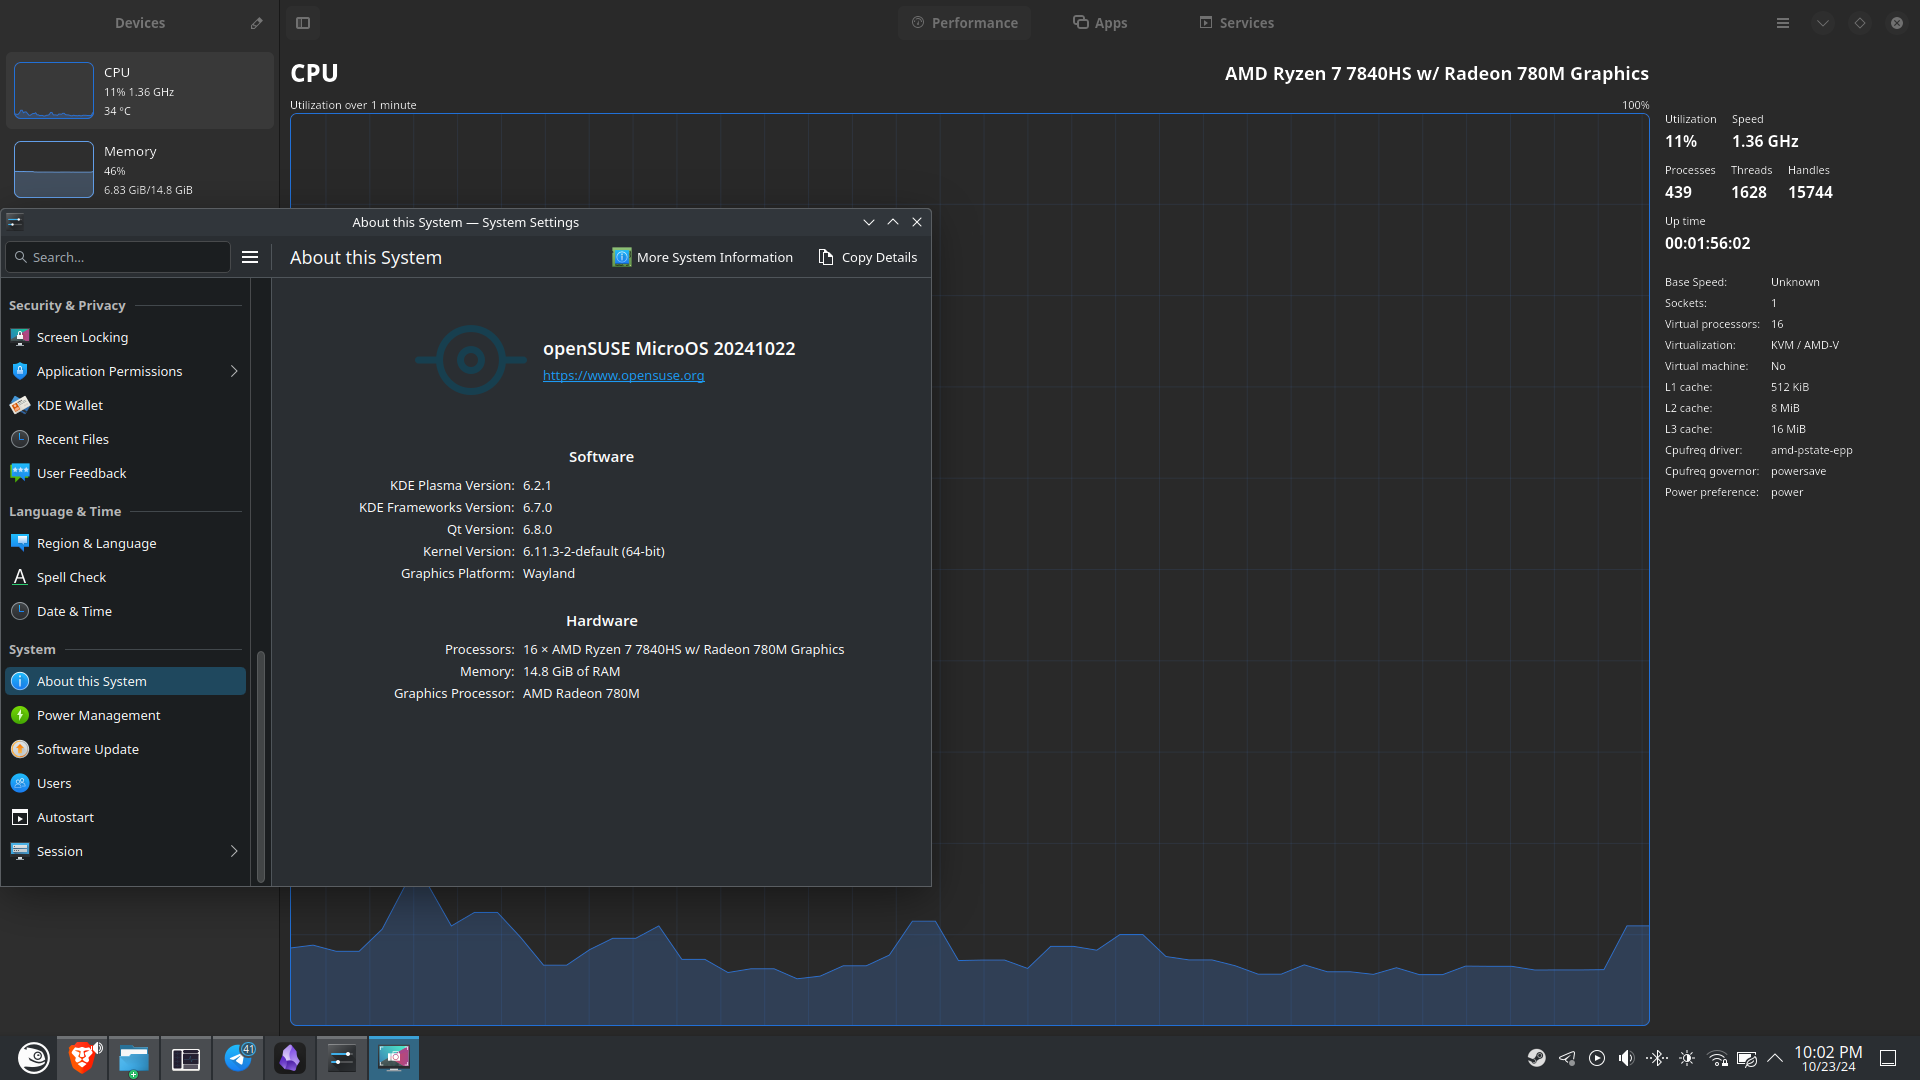Viewport: 1920px width, 1080px height.
Task: Open the opensuse.org link
Action: (x=623, y=376)
